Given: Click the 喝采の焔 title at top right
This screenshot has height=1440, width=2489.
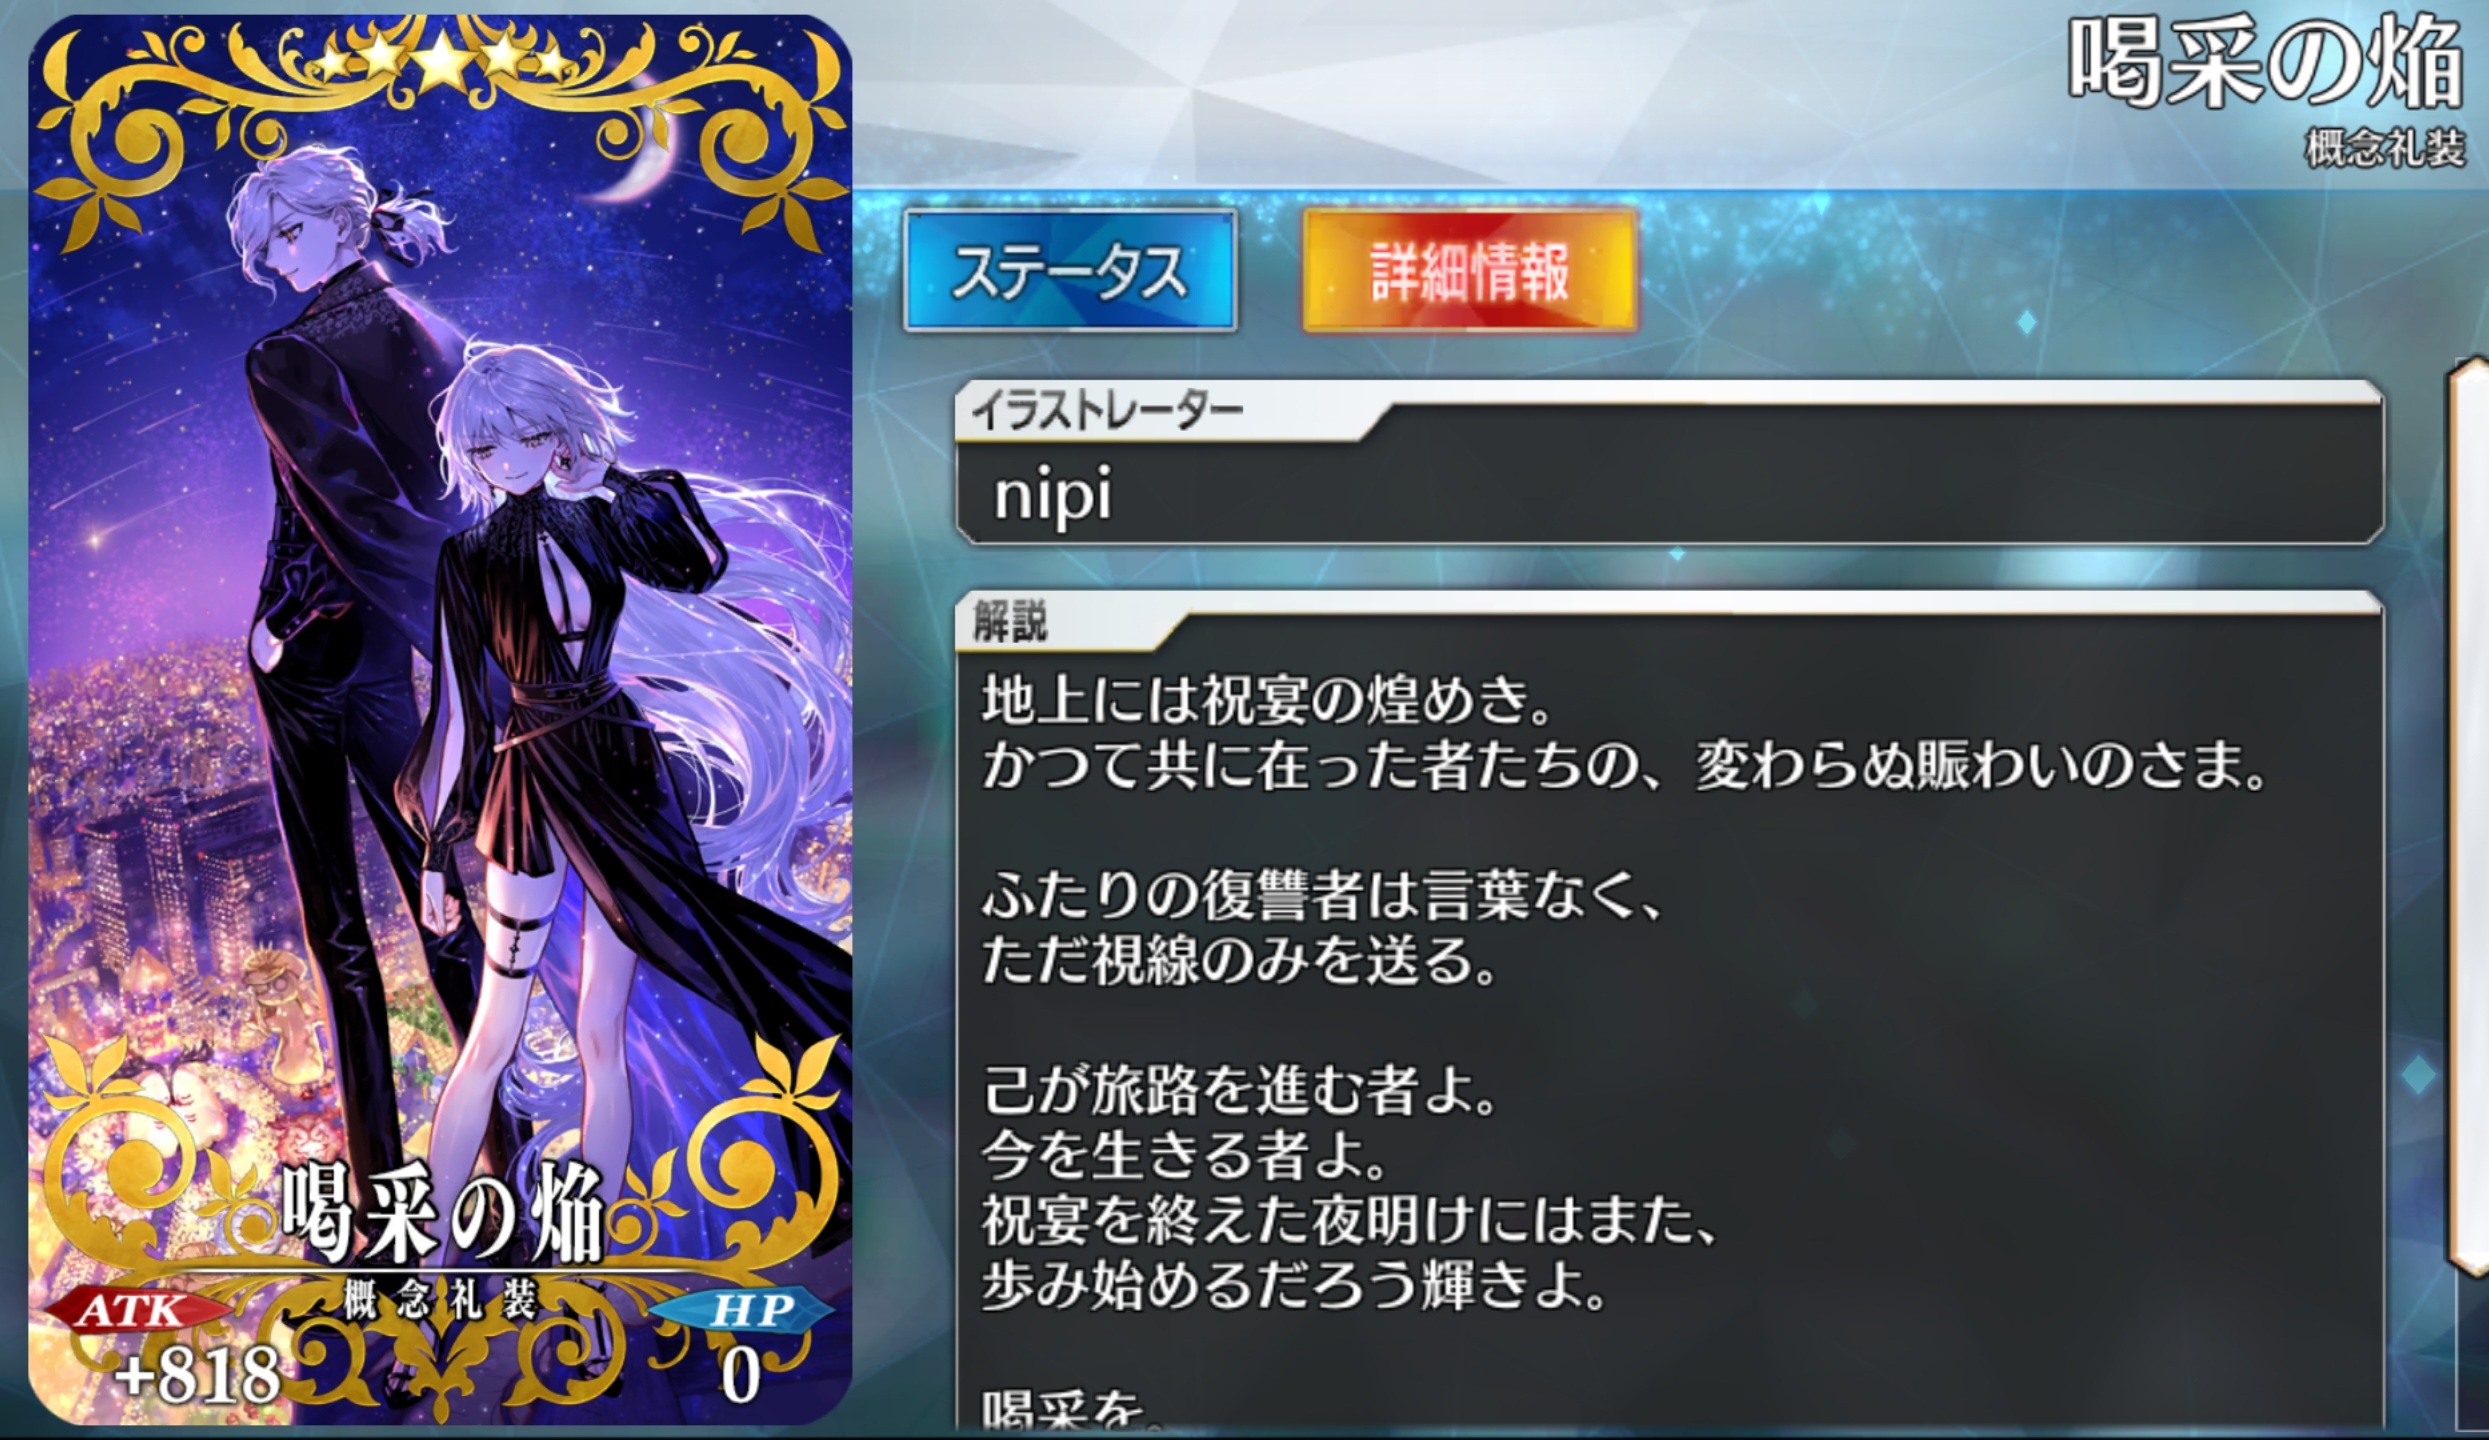Looking at the screenshot, I should (2266, 66).
